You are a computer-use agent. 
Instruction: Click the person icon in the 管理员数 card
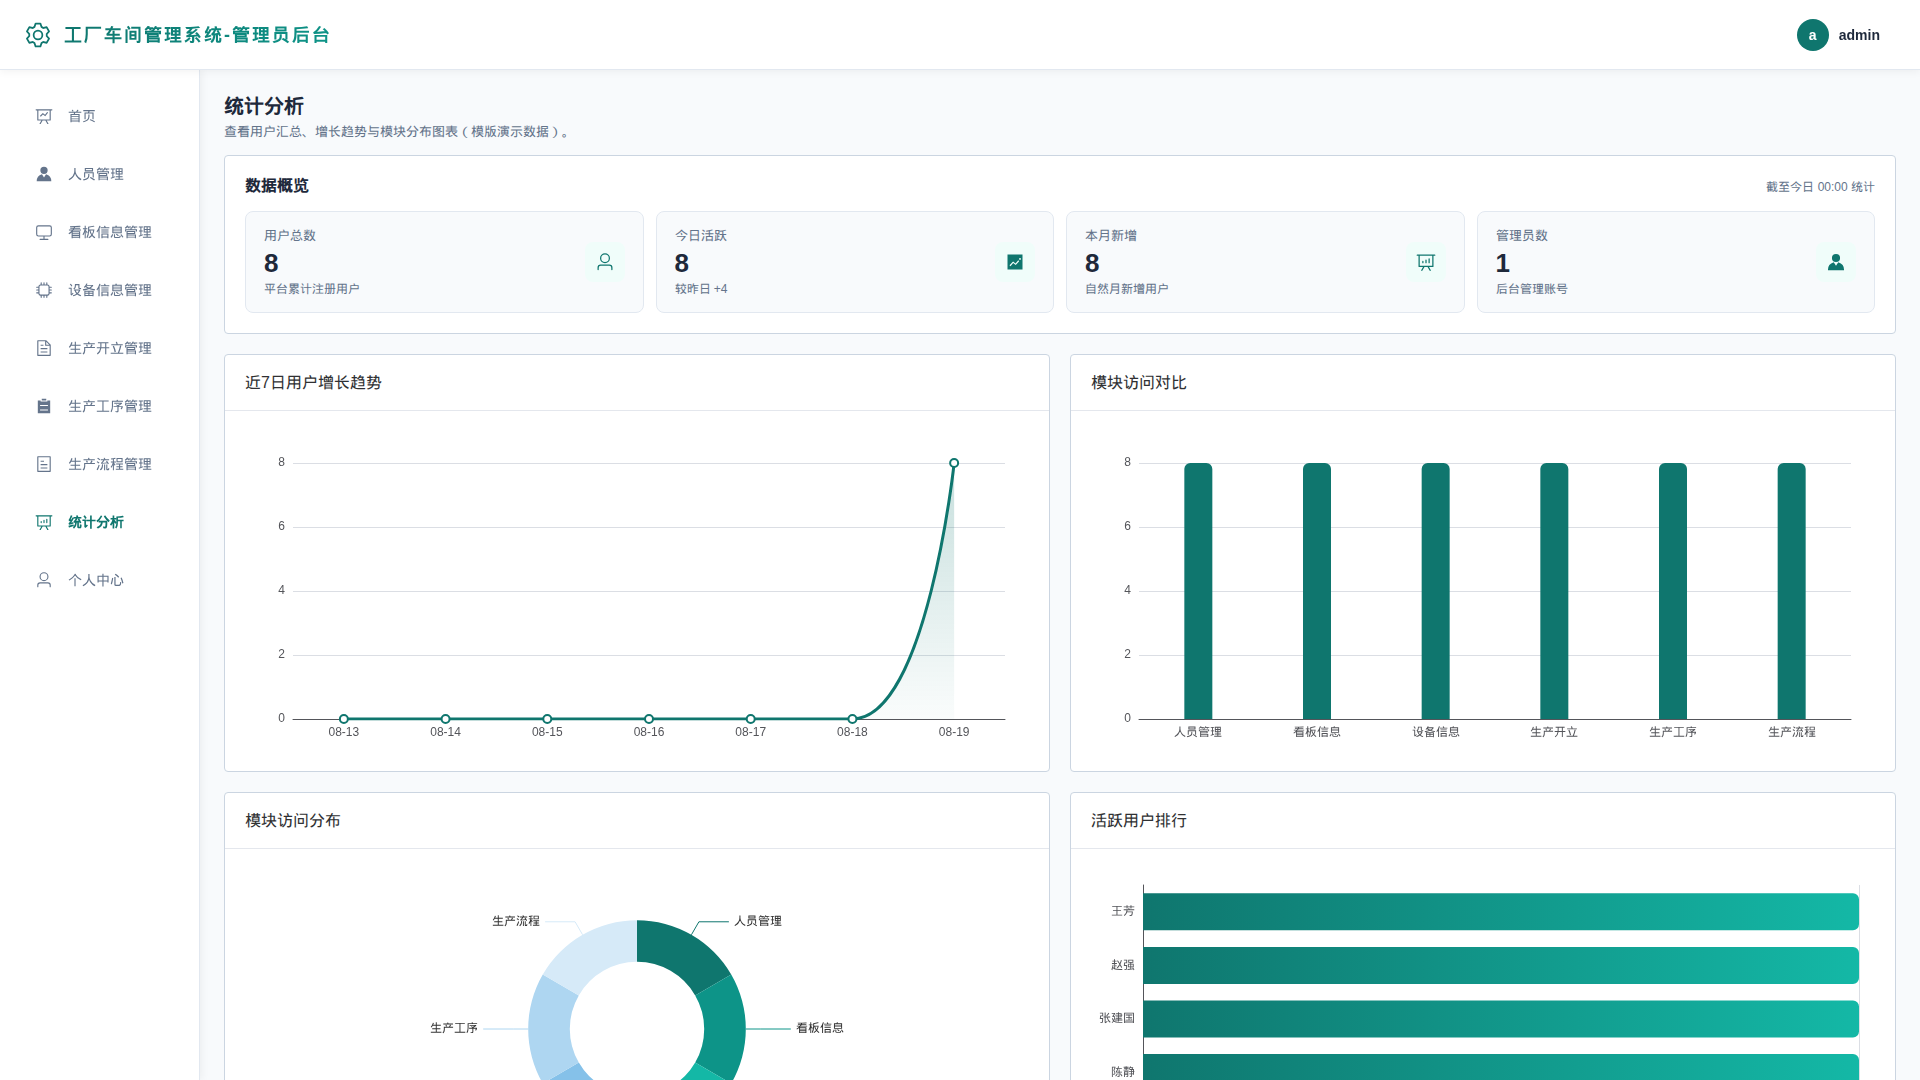click(1836, 262)
